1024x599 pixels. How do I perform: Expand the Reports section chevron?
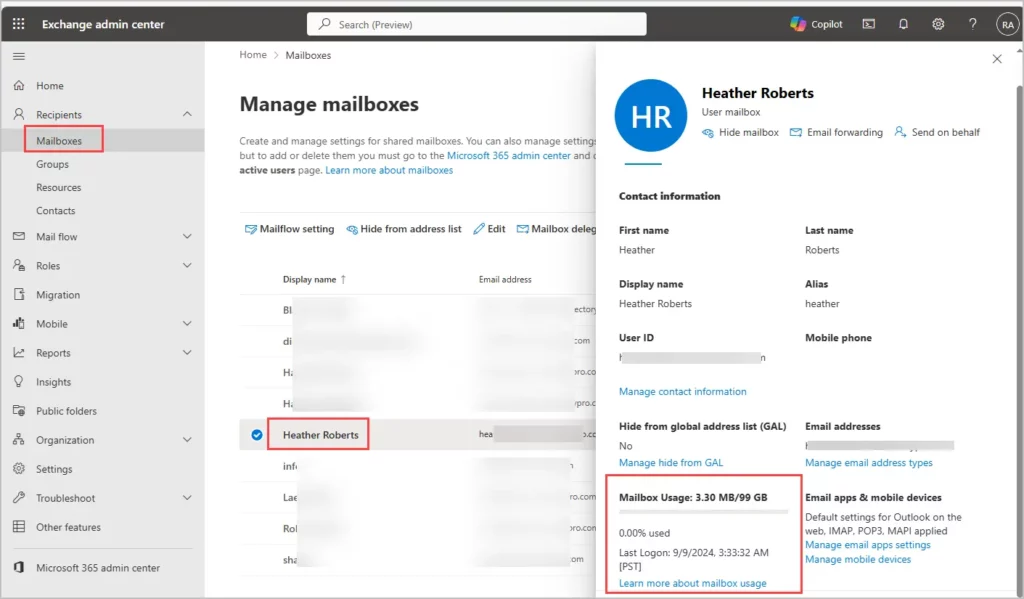pyautogui.click(x=187, y=353)
